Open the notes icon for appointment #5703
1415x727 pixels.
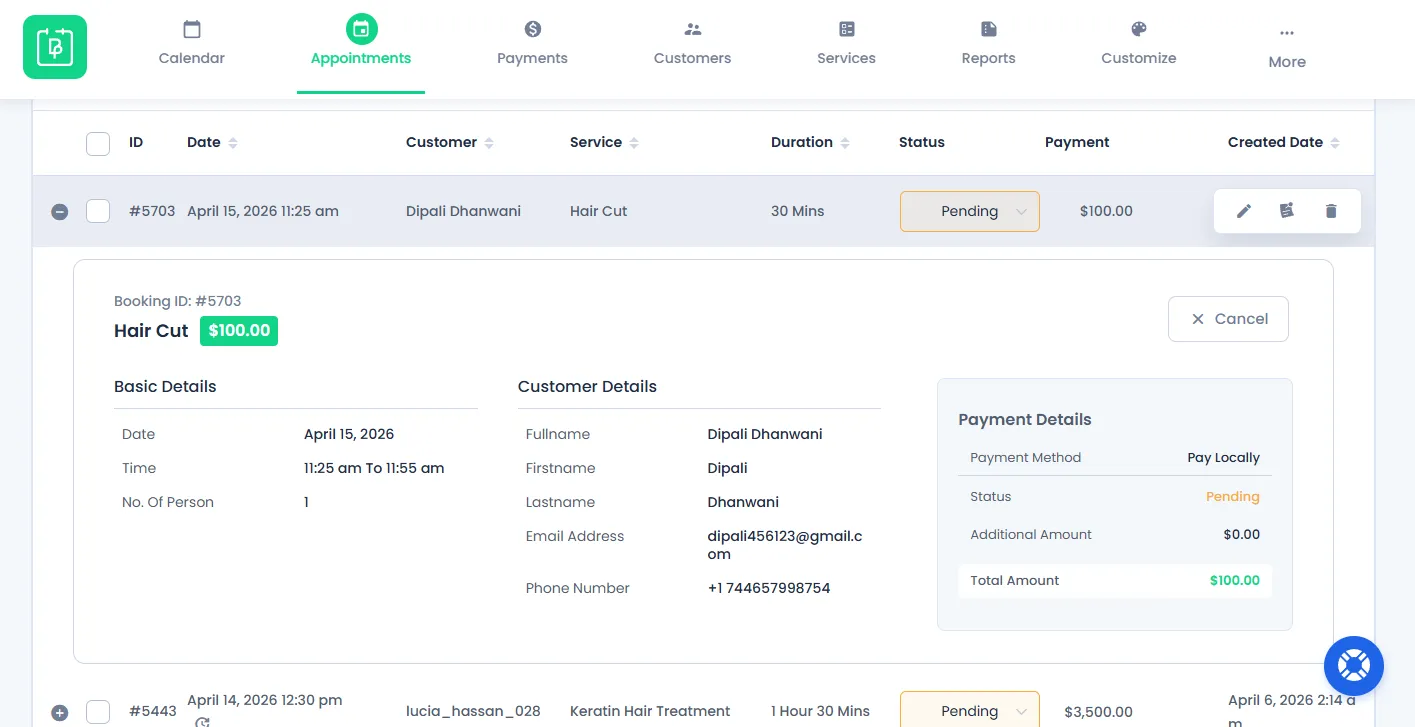click(1287, 211)
